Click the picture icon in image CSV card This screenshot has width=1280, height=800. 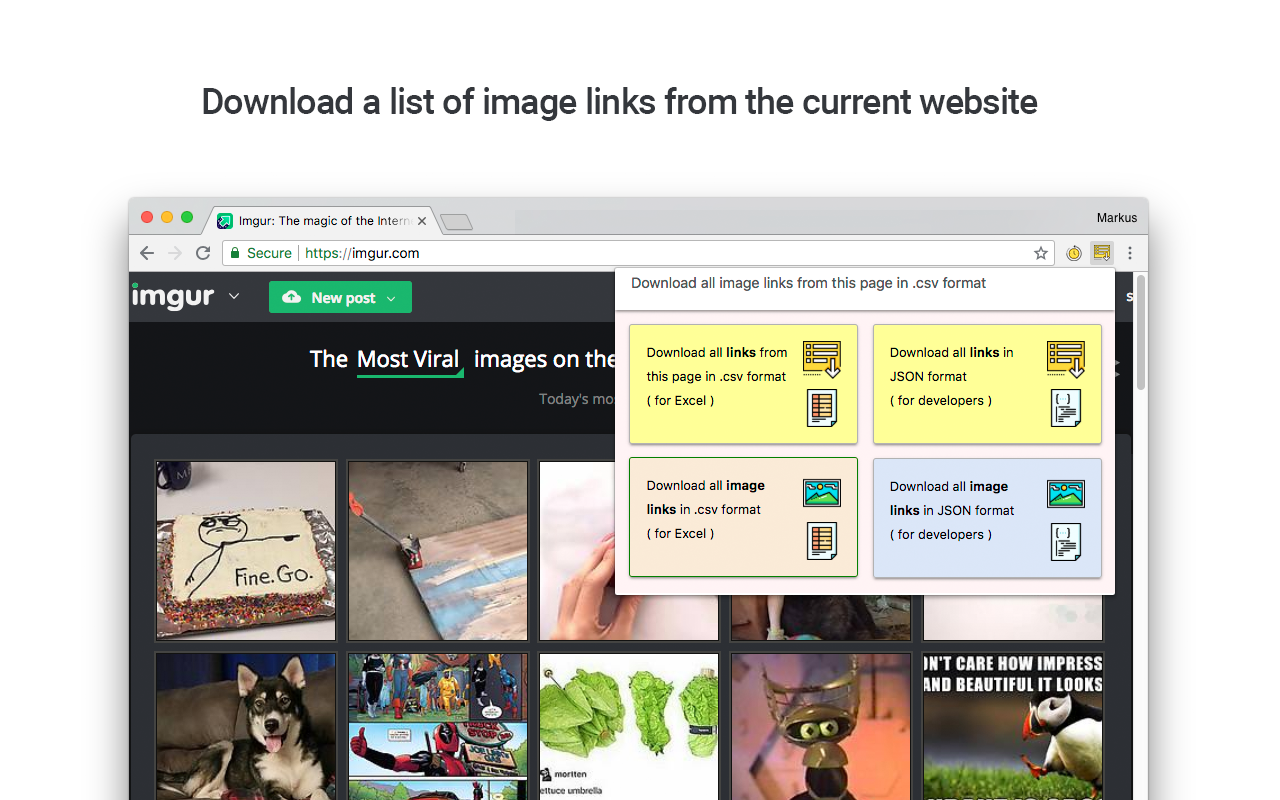(822, 493)
